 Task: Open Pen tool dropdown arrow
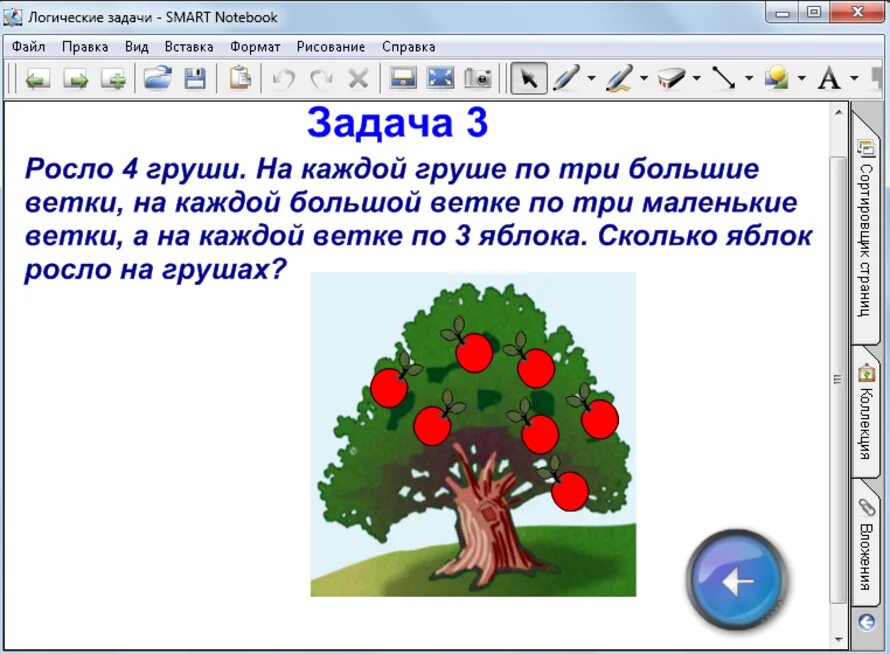[x=591, y=78]
